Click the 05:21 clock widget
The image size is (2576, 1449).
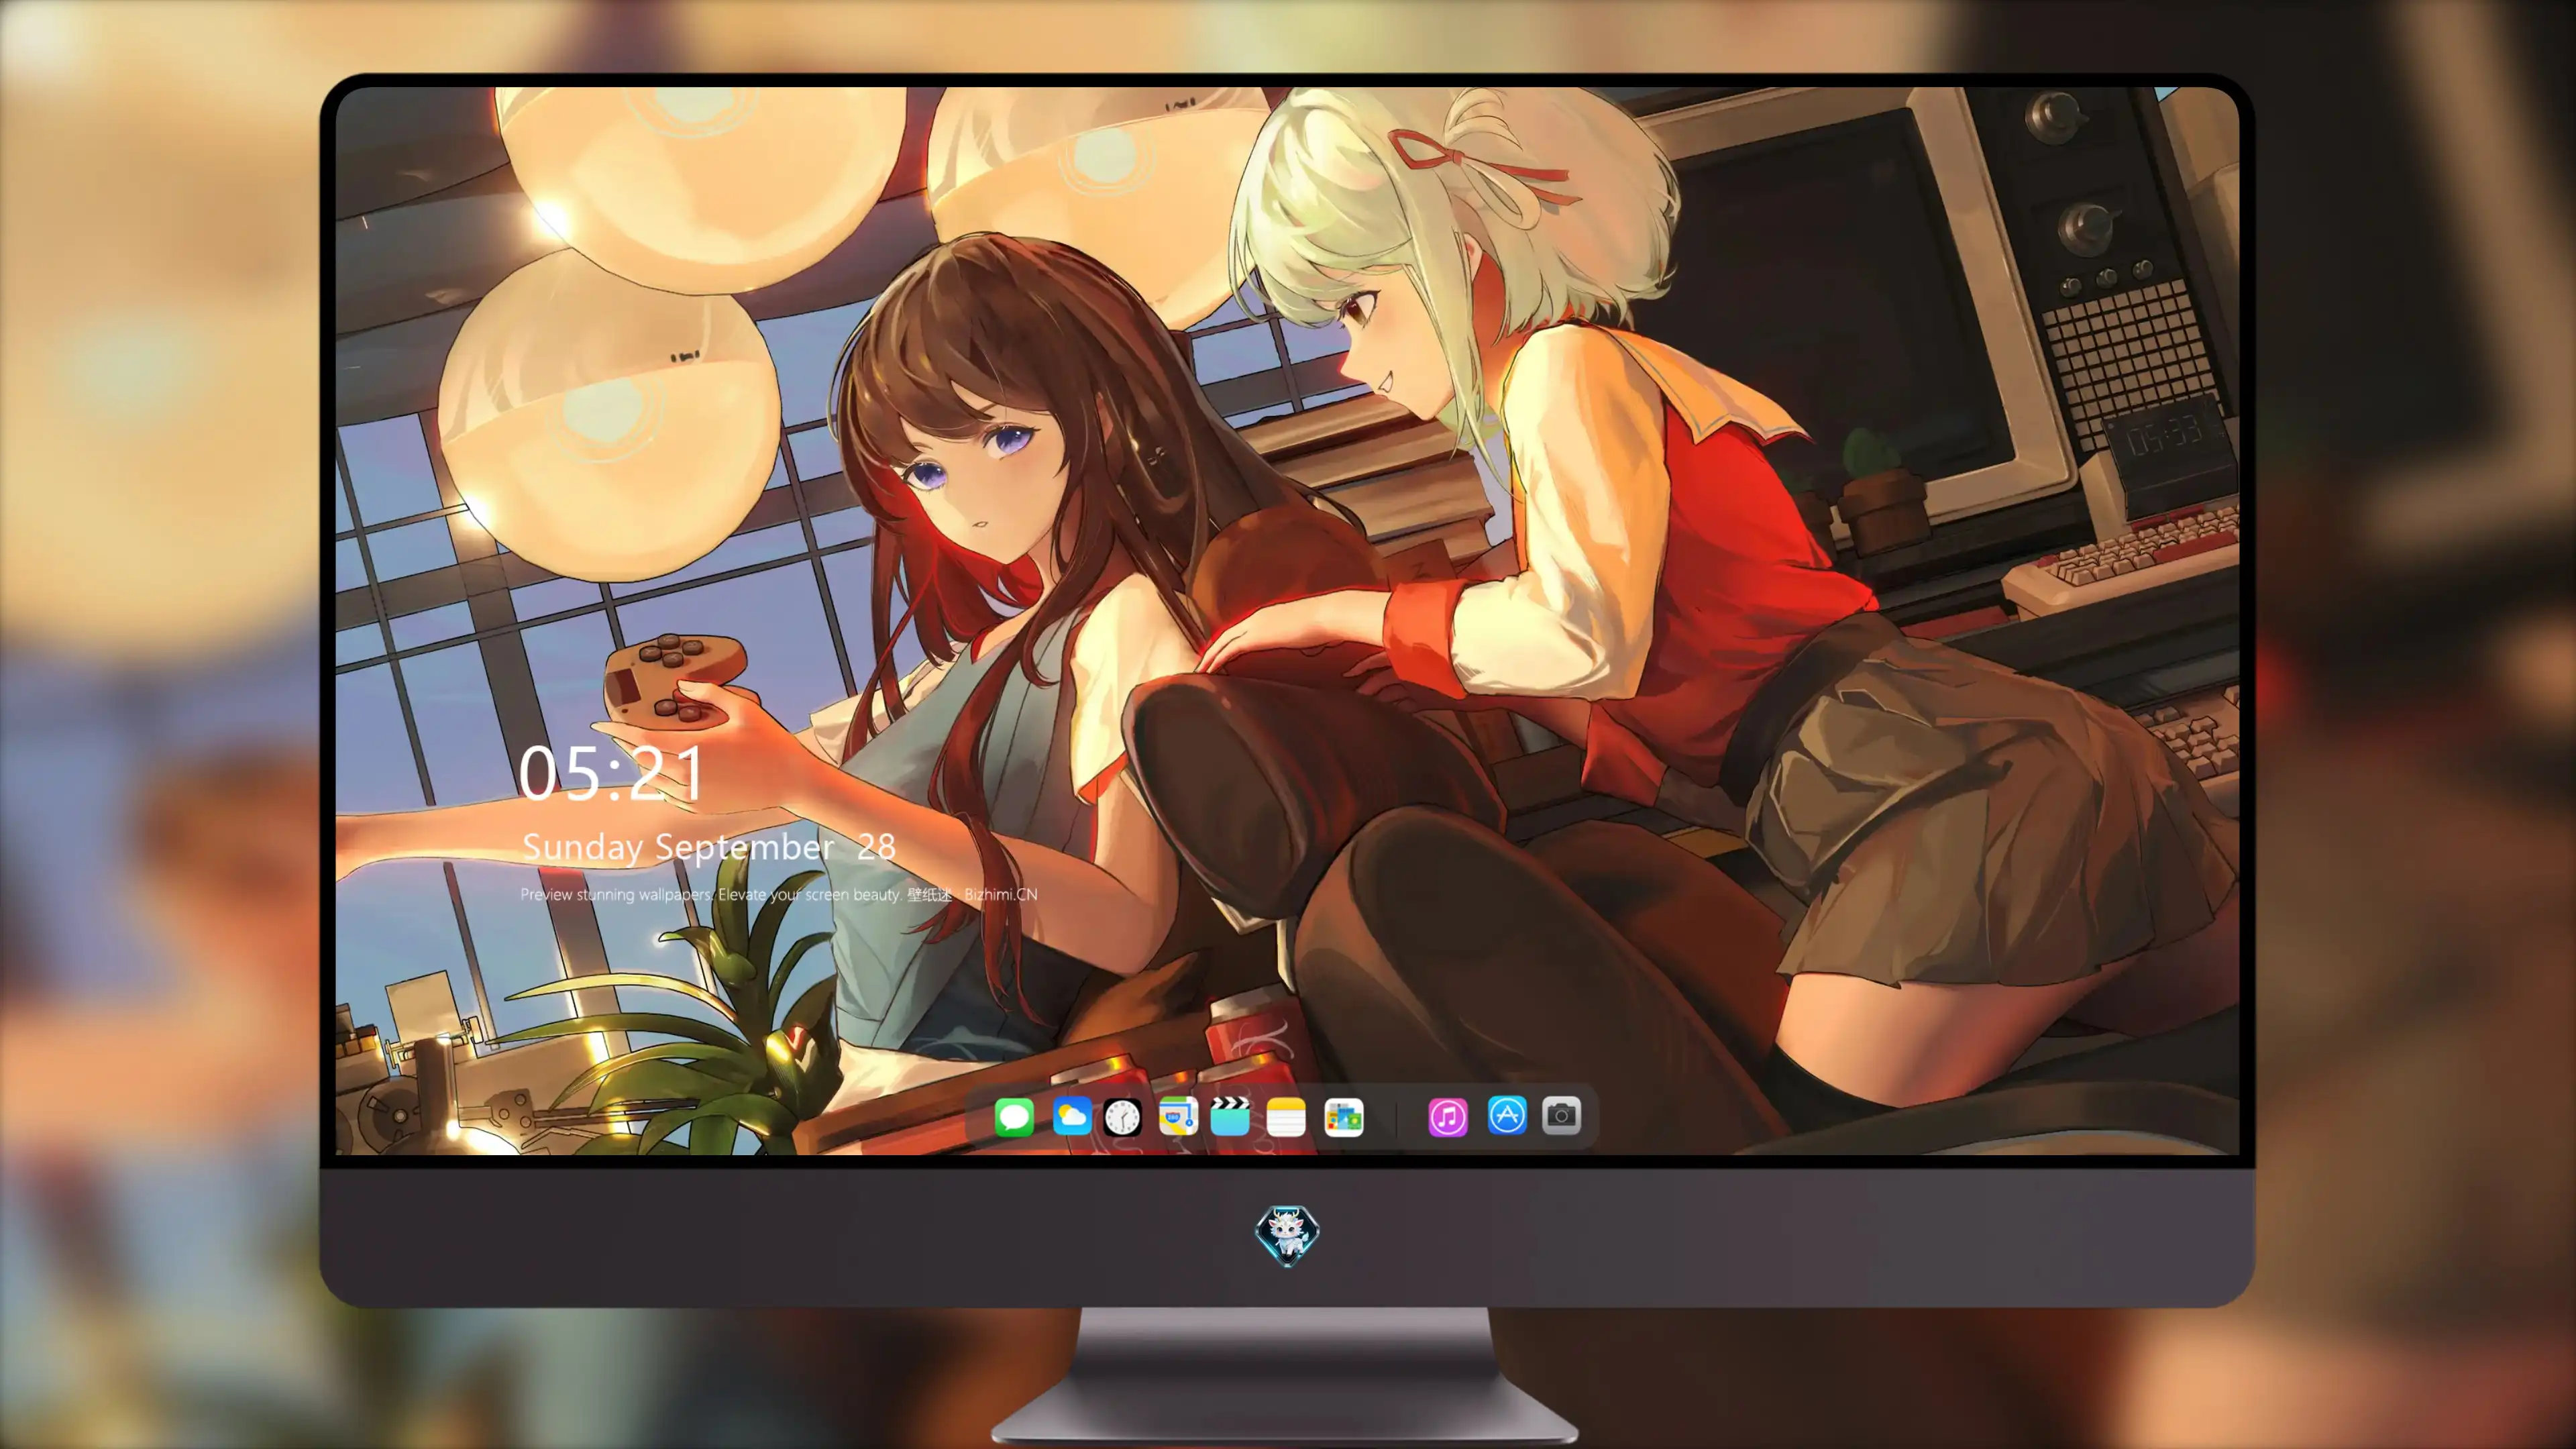pos(611,774)
